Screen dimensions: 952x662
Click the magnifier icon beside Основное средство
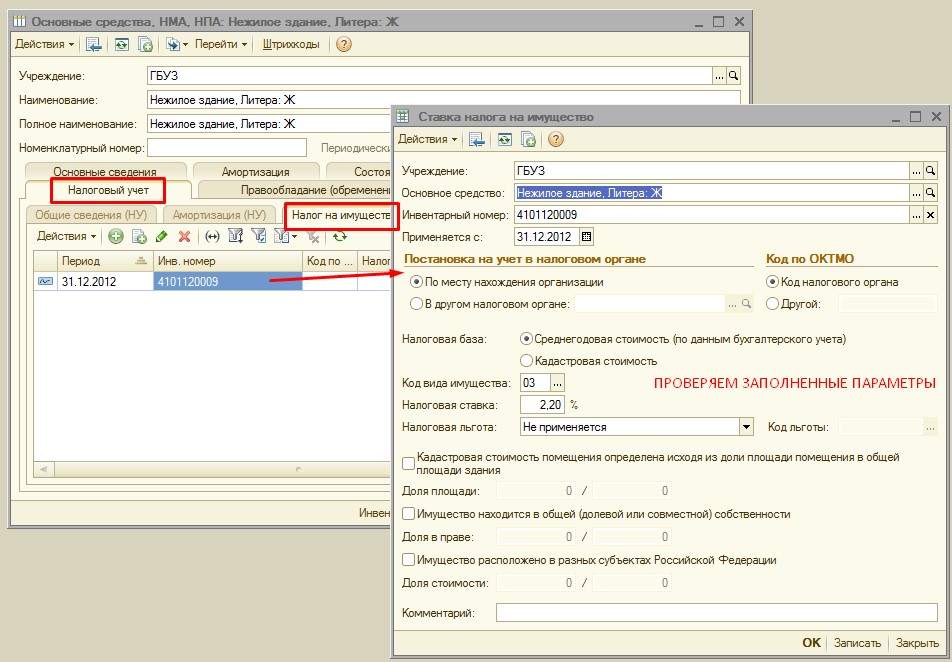(930, 193)
